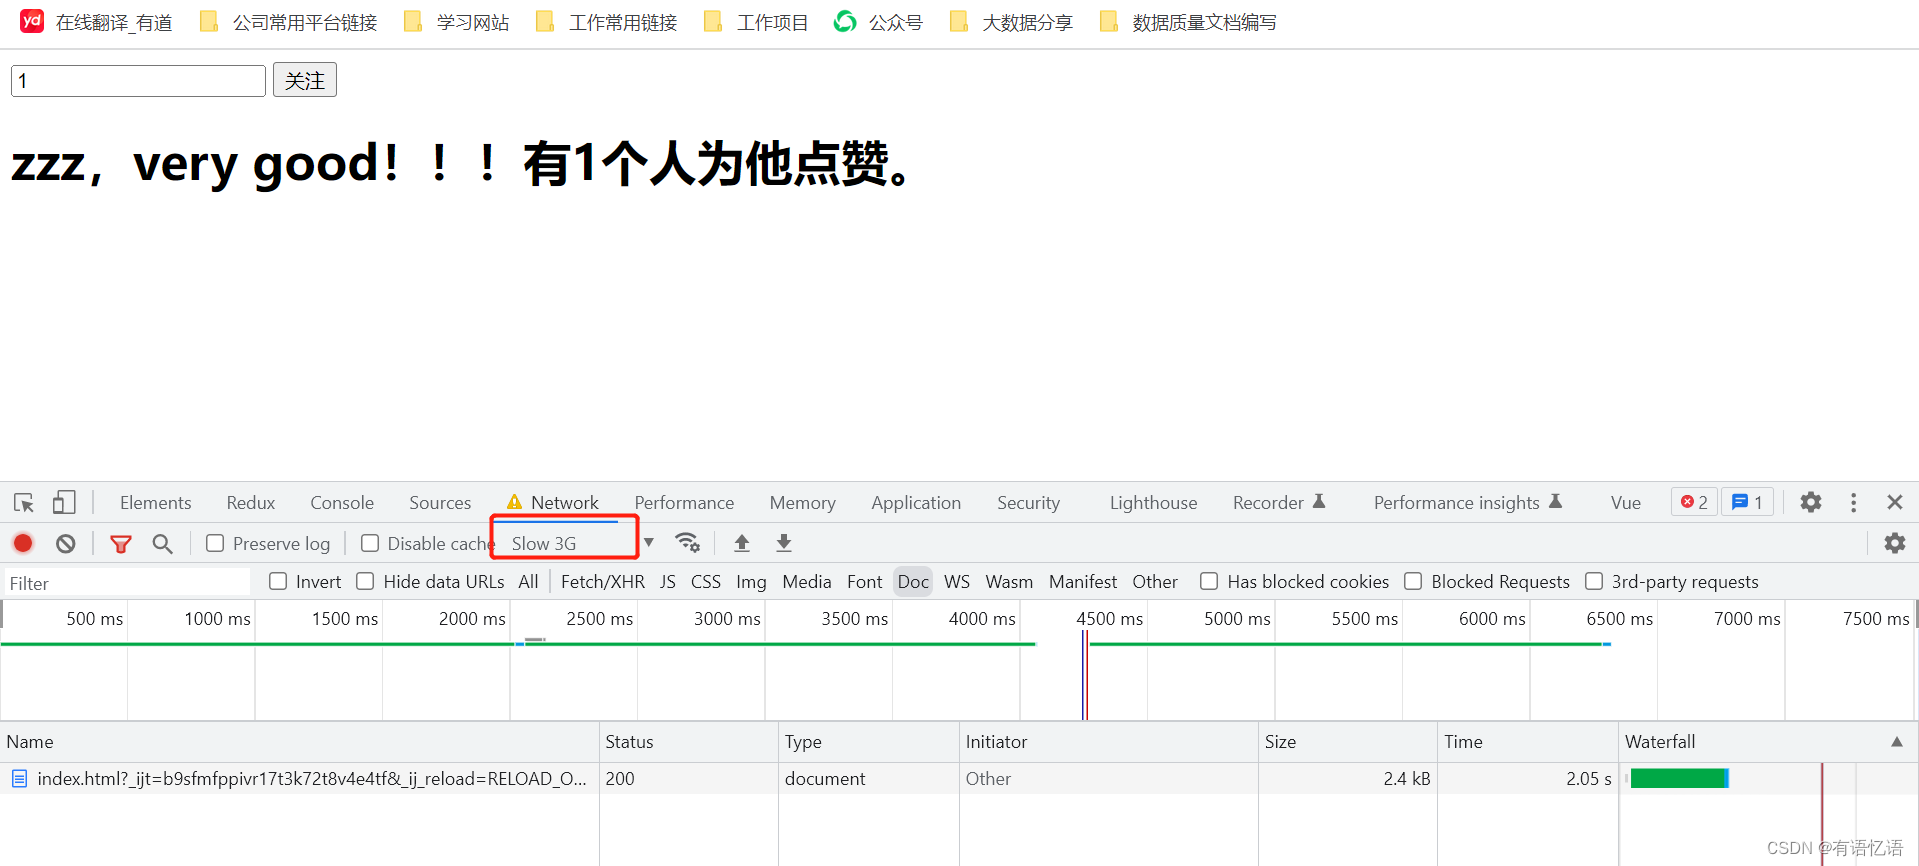Switch to the Console tab

click(x=342, y=502)
